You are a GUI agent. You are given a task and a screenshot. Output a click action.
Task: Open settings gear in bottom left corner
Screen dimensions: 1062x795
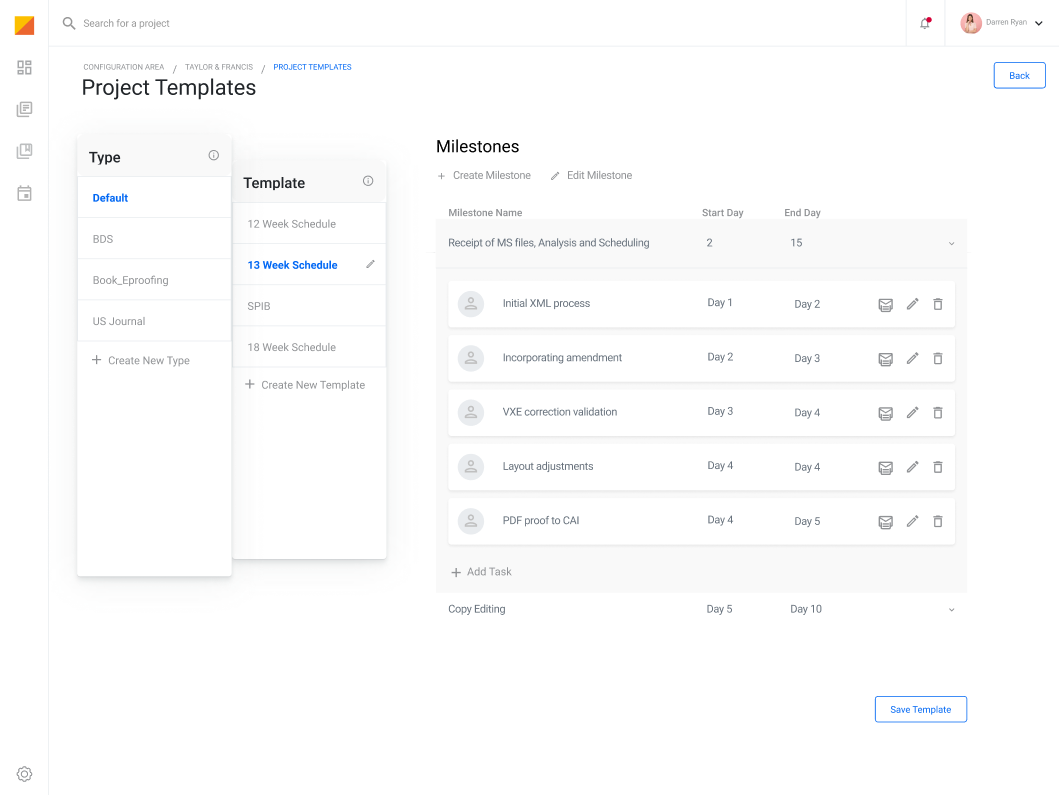[x=25, y=774]
